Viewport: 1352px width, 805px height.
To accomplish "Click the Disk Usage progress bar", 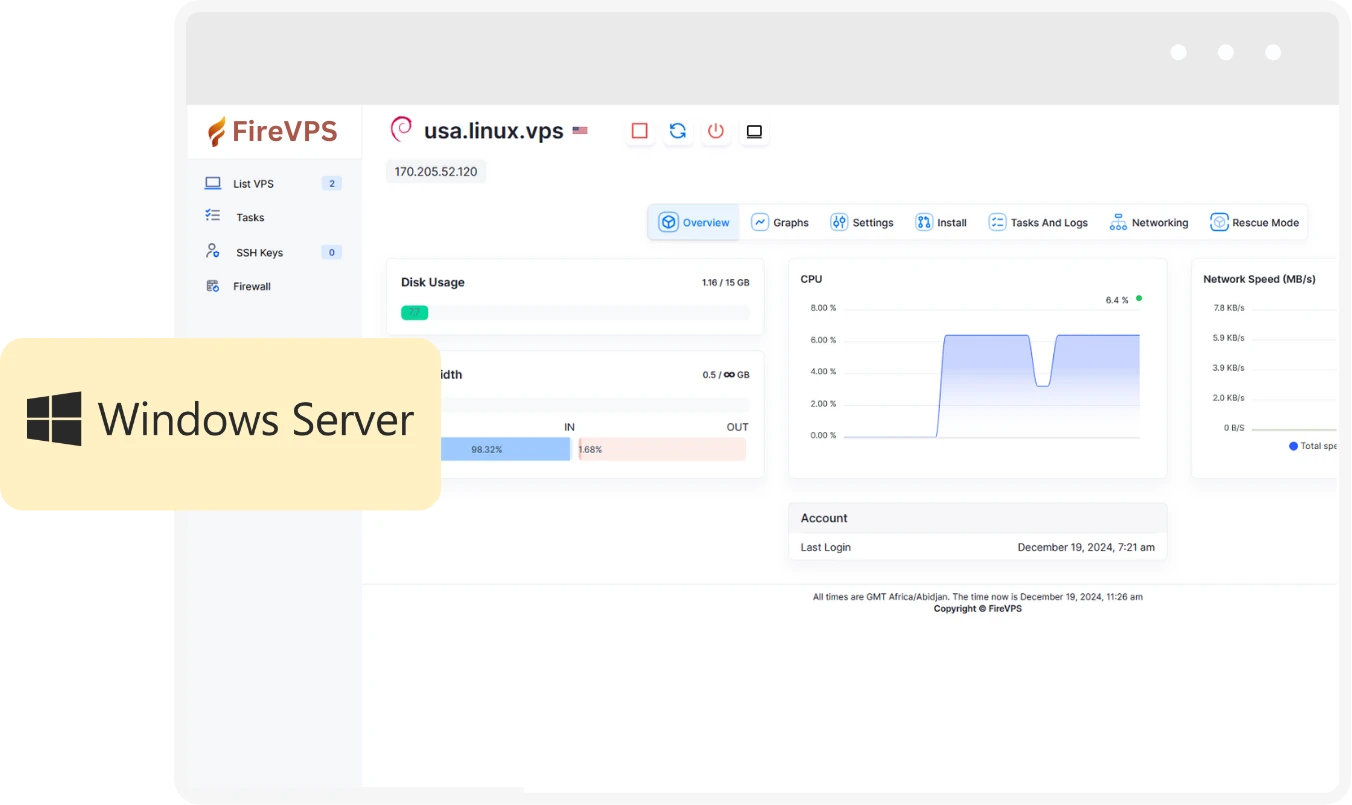I will 575,312.
